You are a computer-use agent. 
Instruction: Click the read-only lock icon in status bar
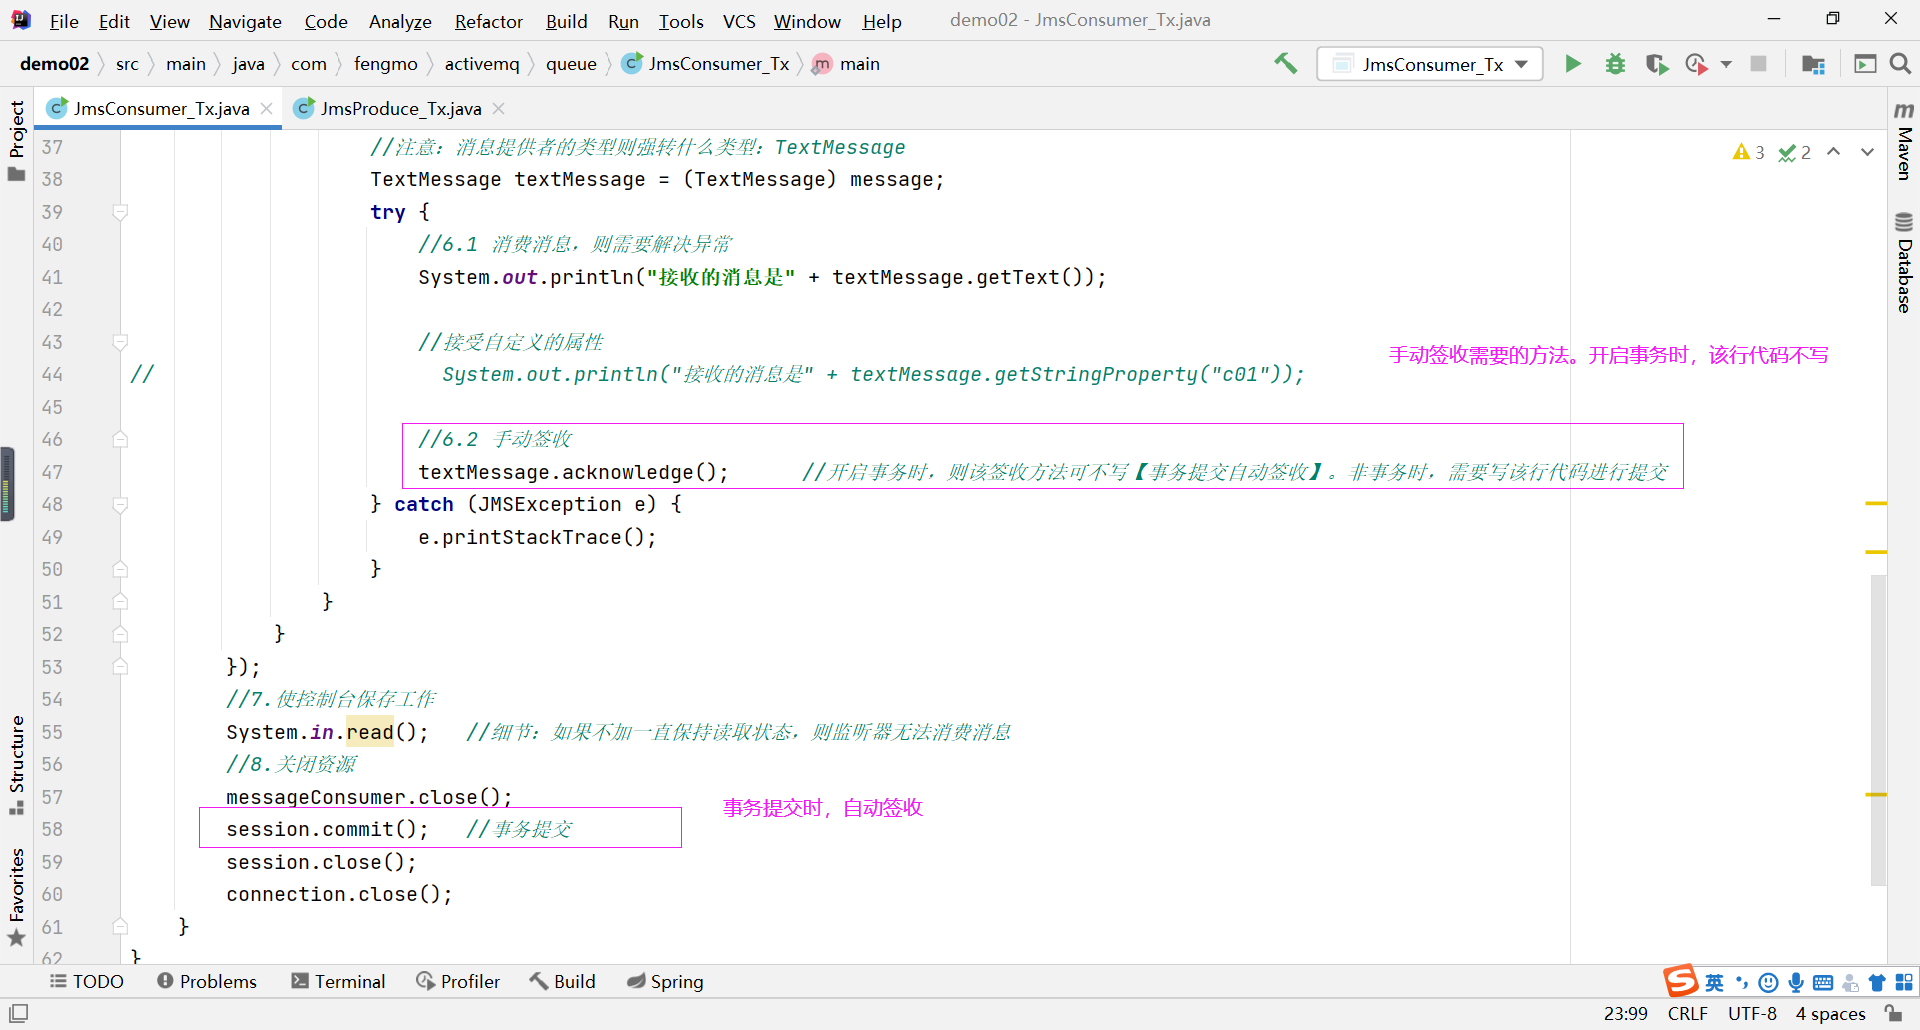1893,1013
